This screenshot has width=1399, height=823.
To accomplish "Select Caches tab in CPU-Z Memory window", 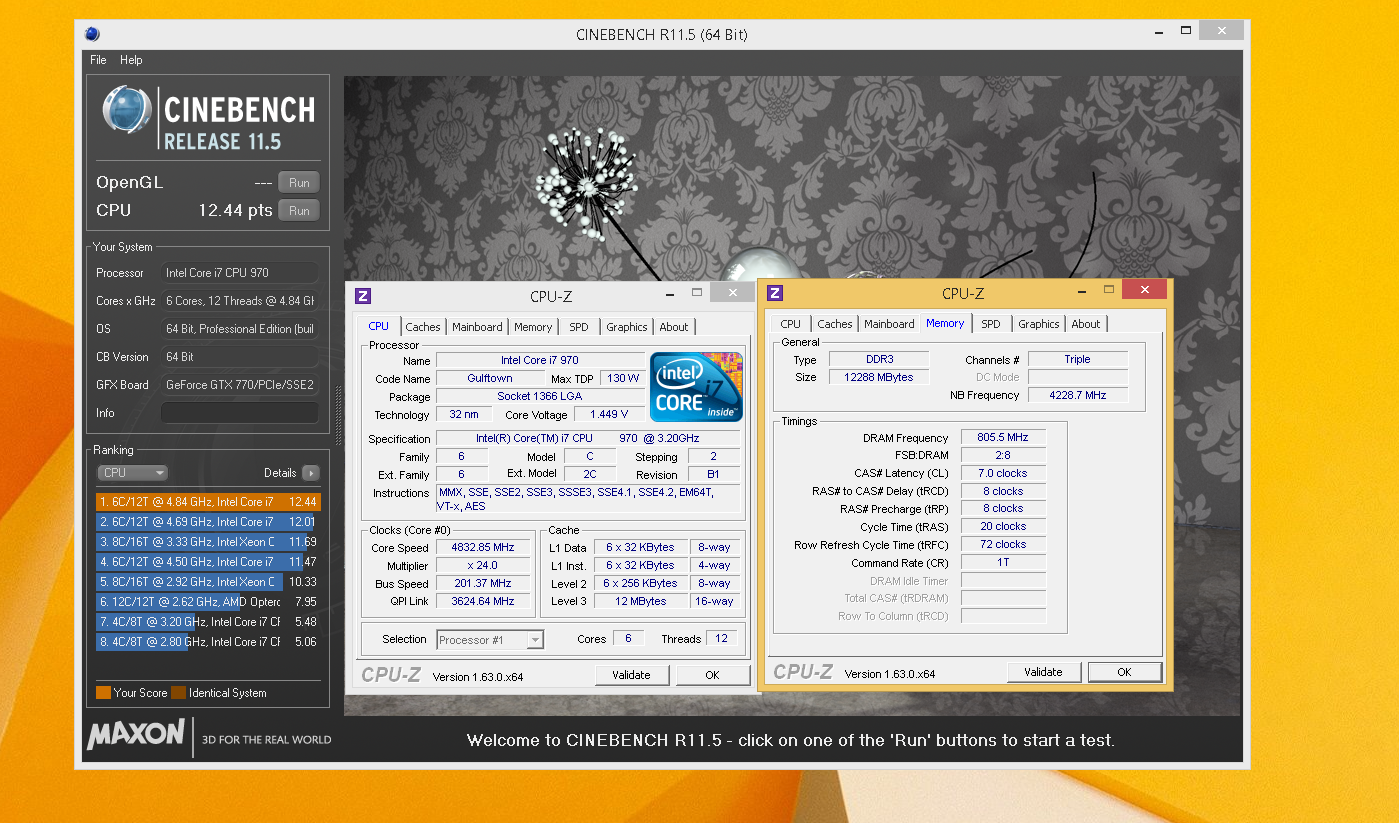I will coord(835,324).
